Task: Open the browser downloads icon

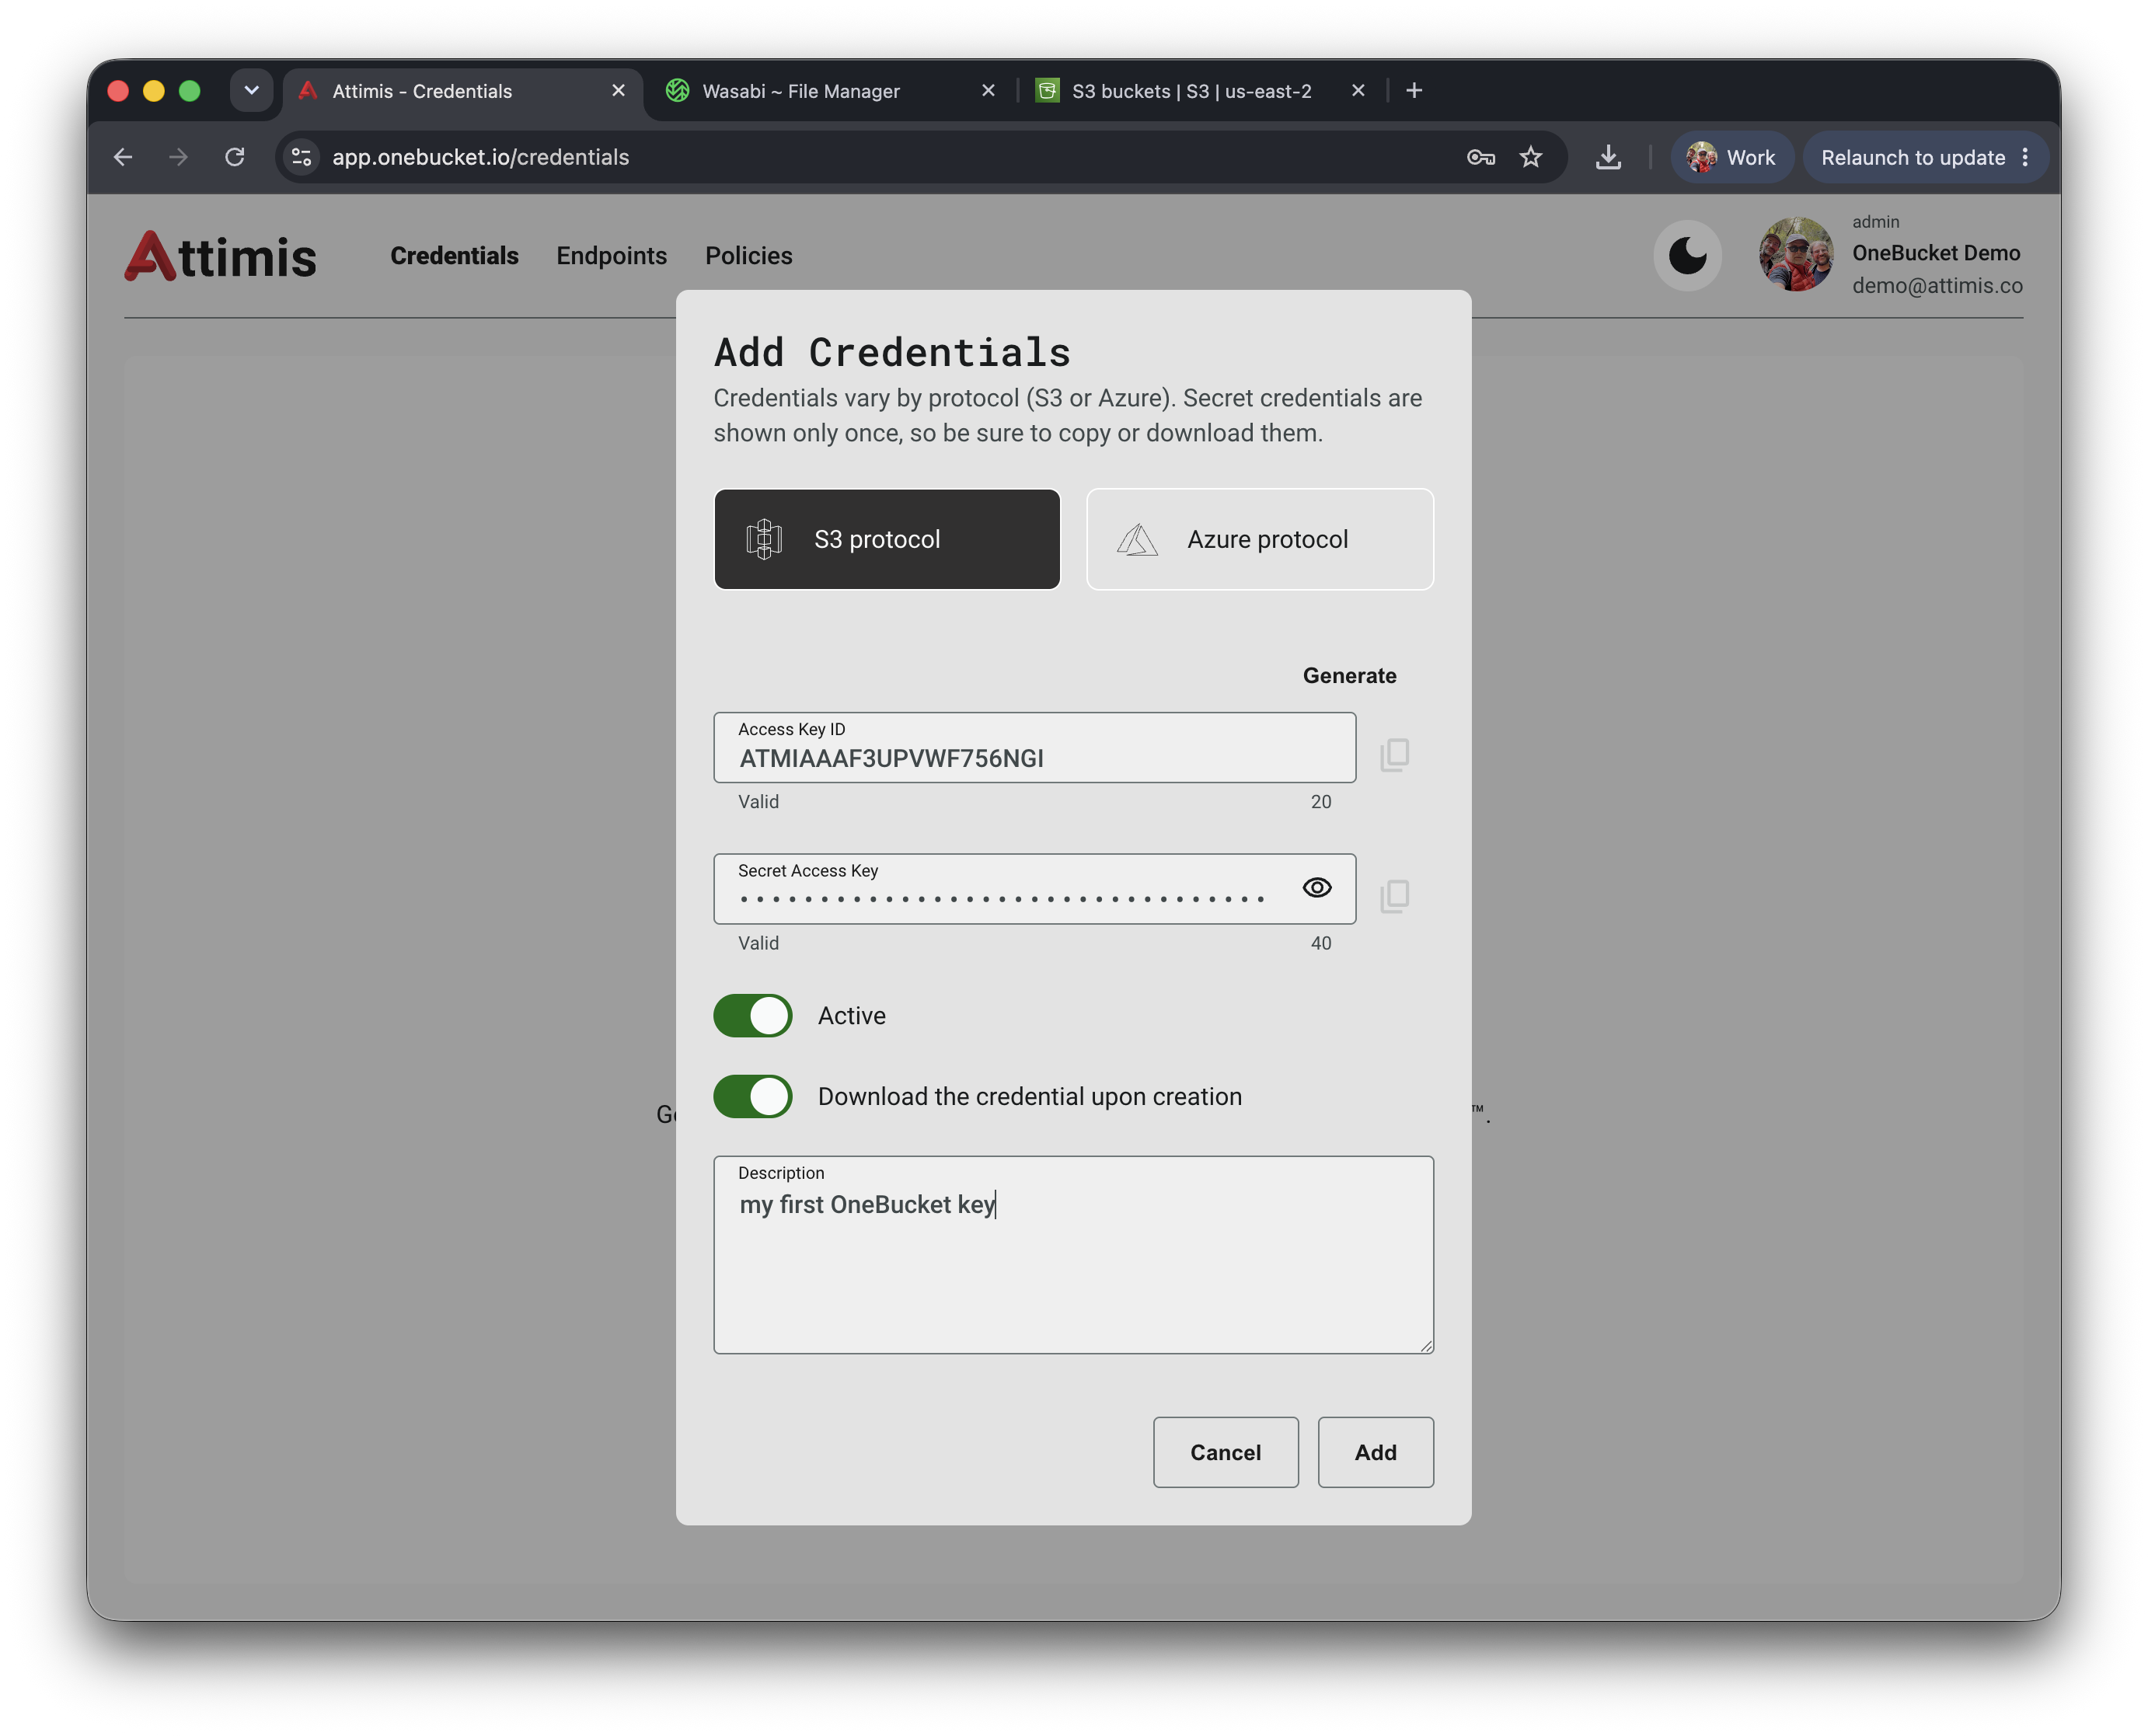Action: tap(1609, 157)
